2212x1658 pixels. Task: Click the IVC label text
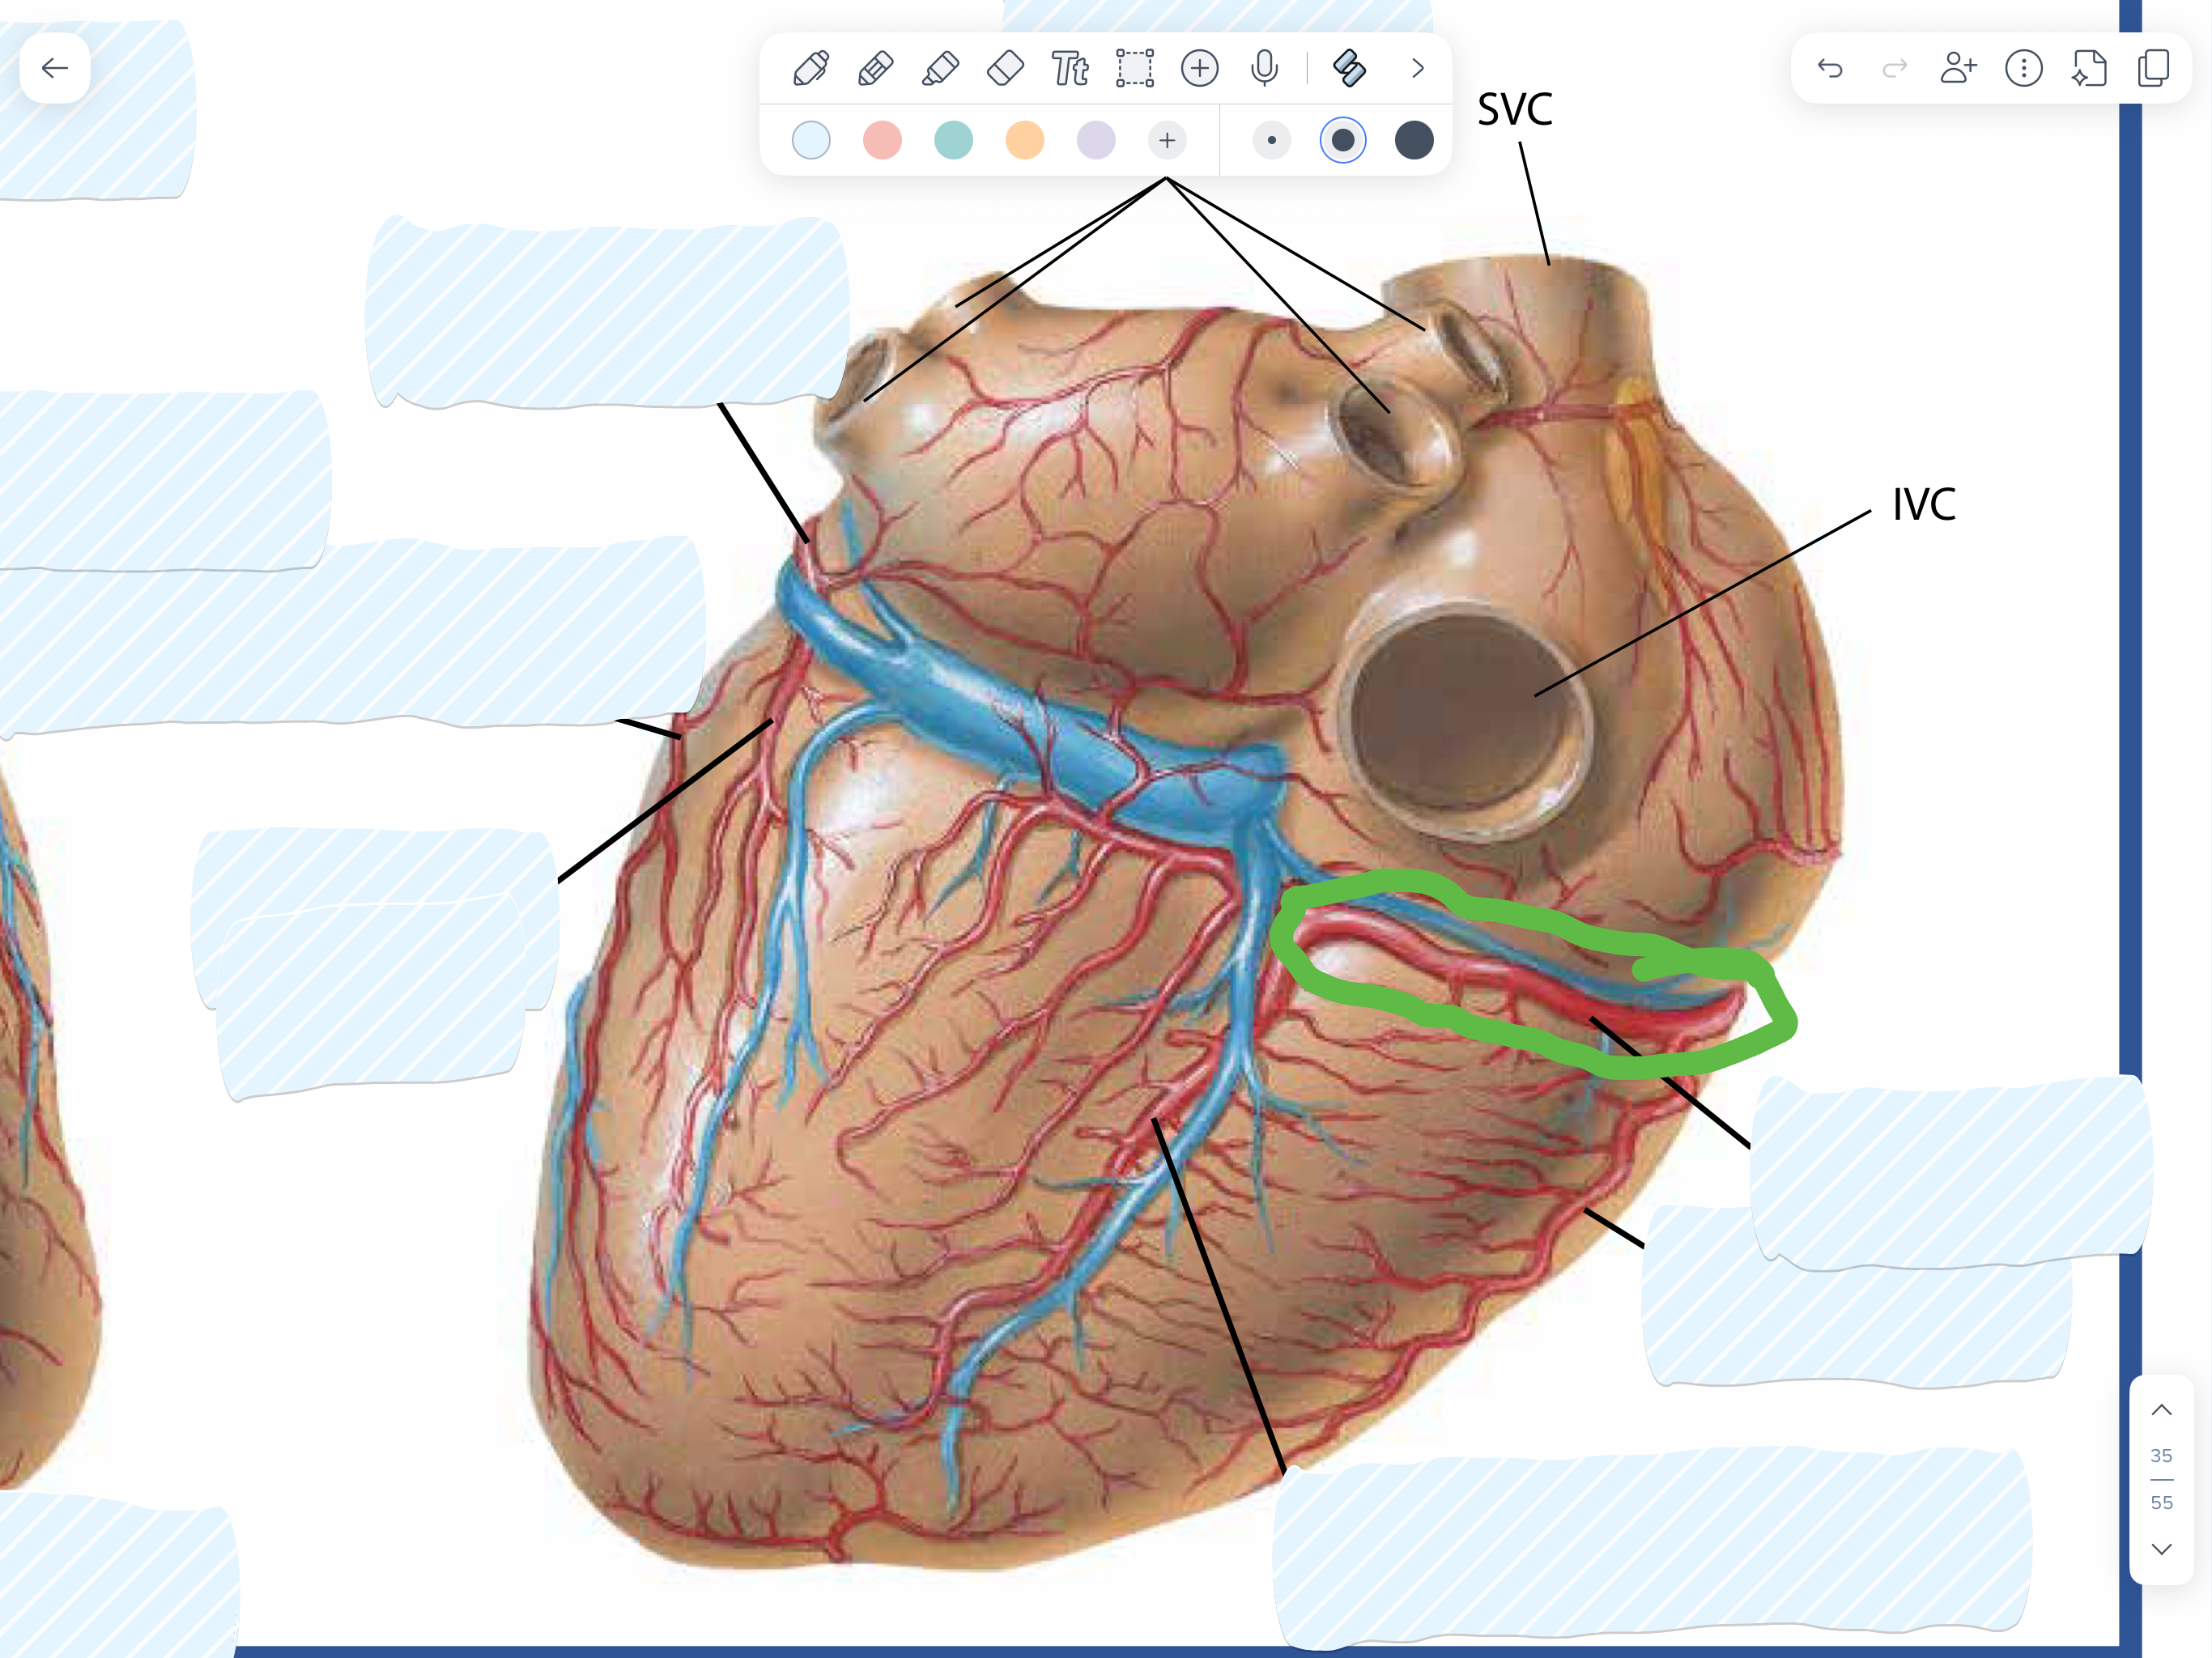[x=1924, y=504]
